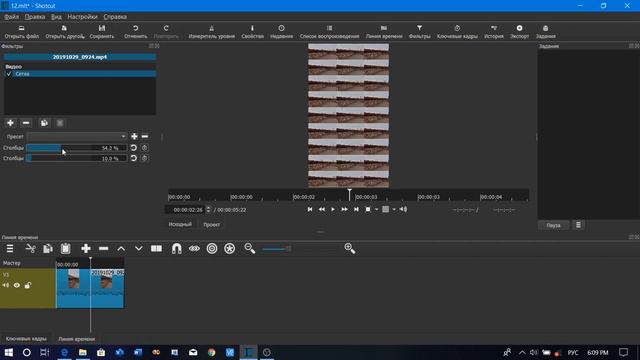Enable keyframes for the 54.2% parameter
The height and width of the screenshot is (360, 640).
point(144,148)
